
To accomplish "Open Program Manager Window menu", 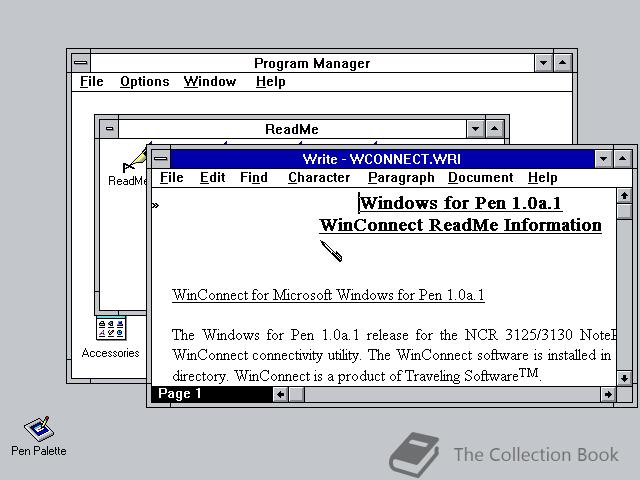I will coord(210,82).
